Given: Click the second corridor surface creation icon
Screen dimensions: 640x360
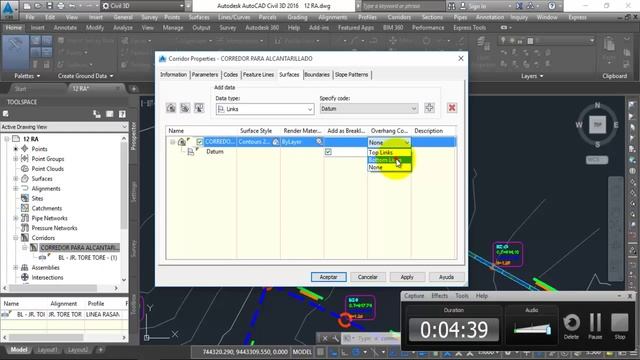Looking at the screenshot, I should click(185, 108).
